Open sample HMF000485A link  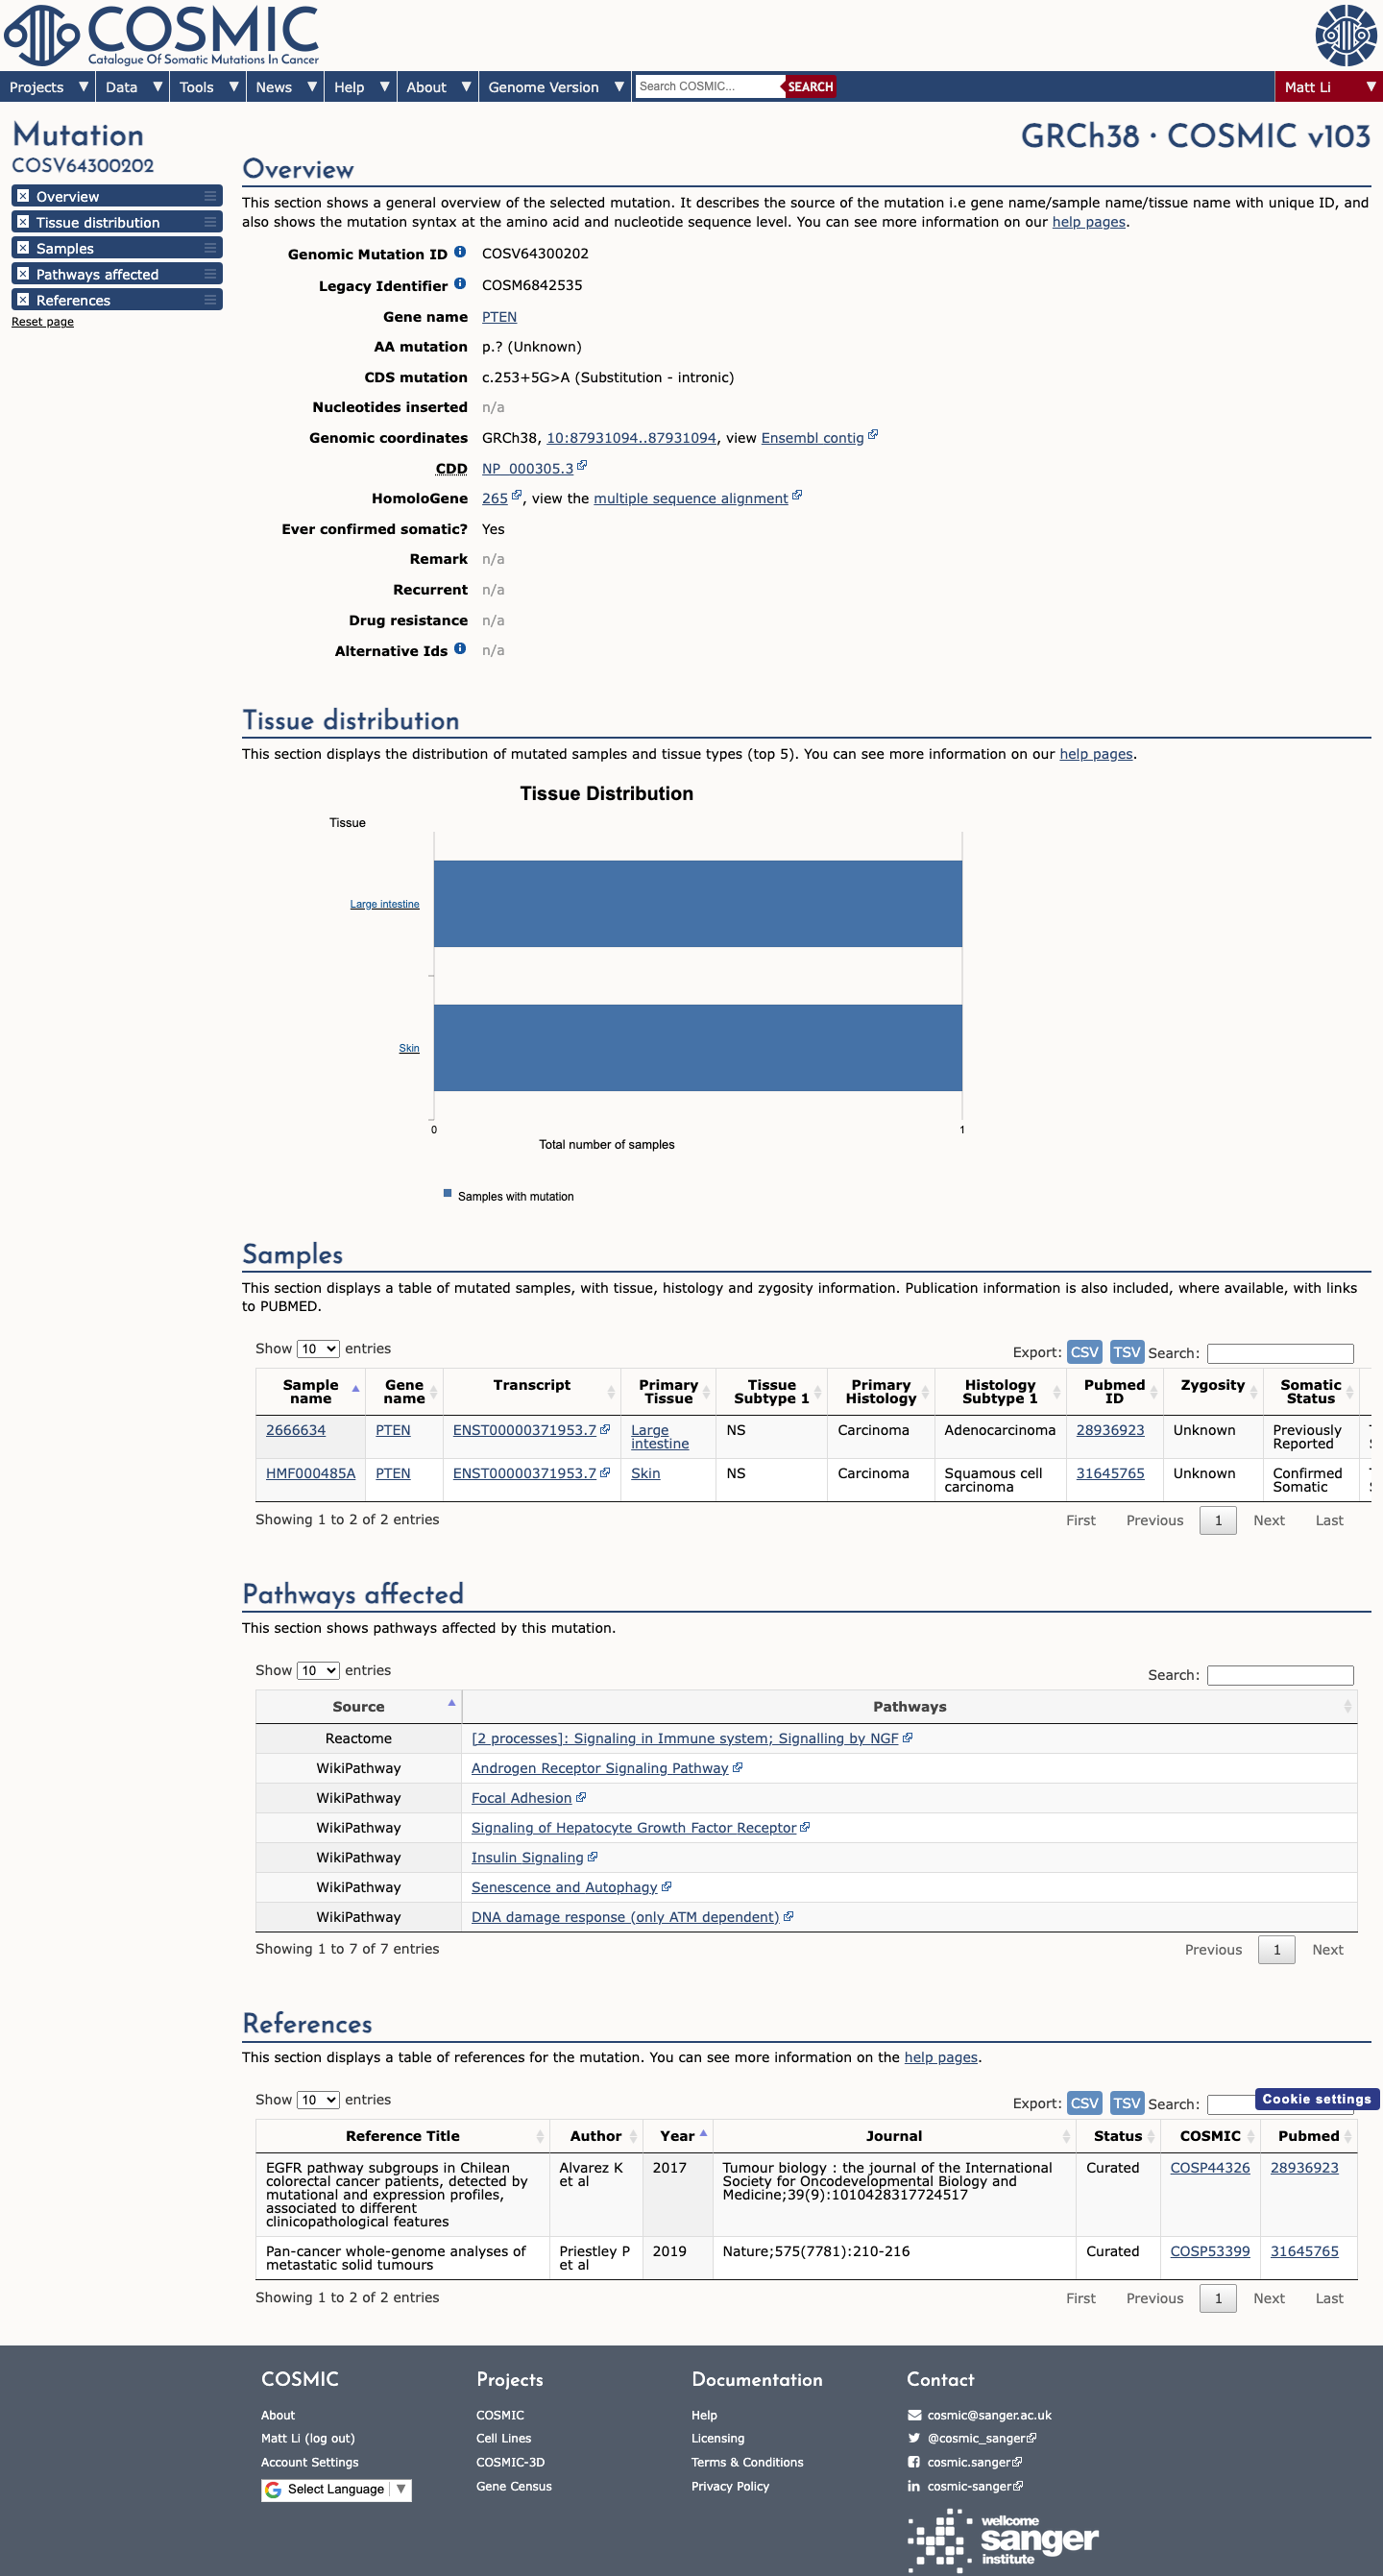pyautogui.click(x=311, y=1473)
